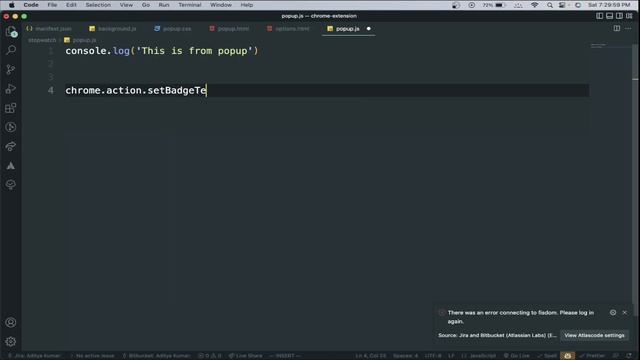Click the Bitbucket user status bar item
The width and height of the screenshot is (640, 360).
[x=156, y=356]
